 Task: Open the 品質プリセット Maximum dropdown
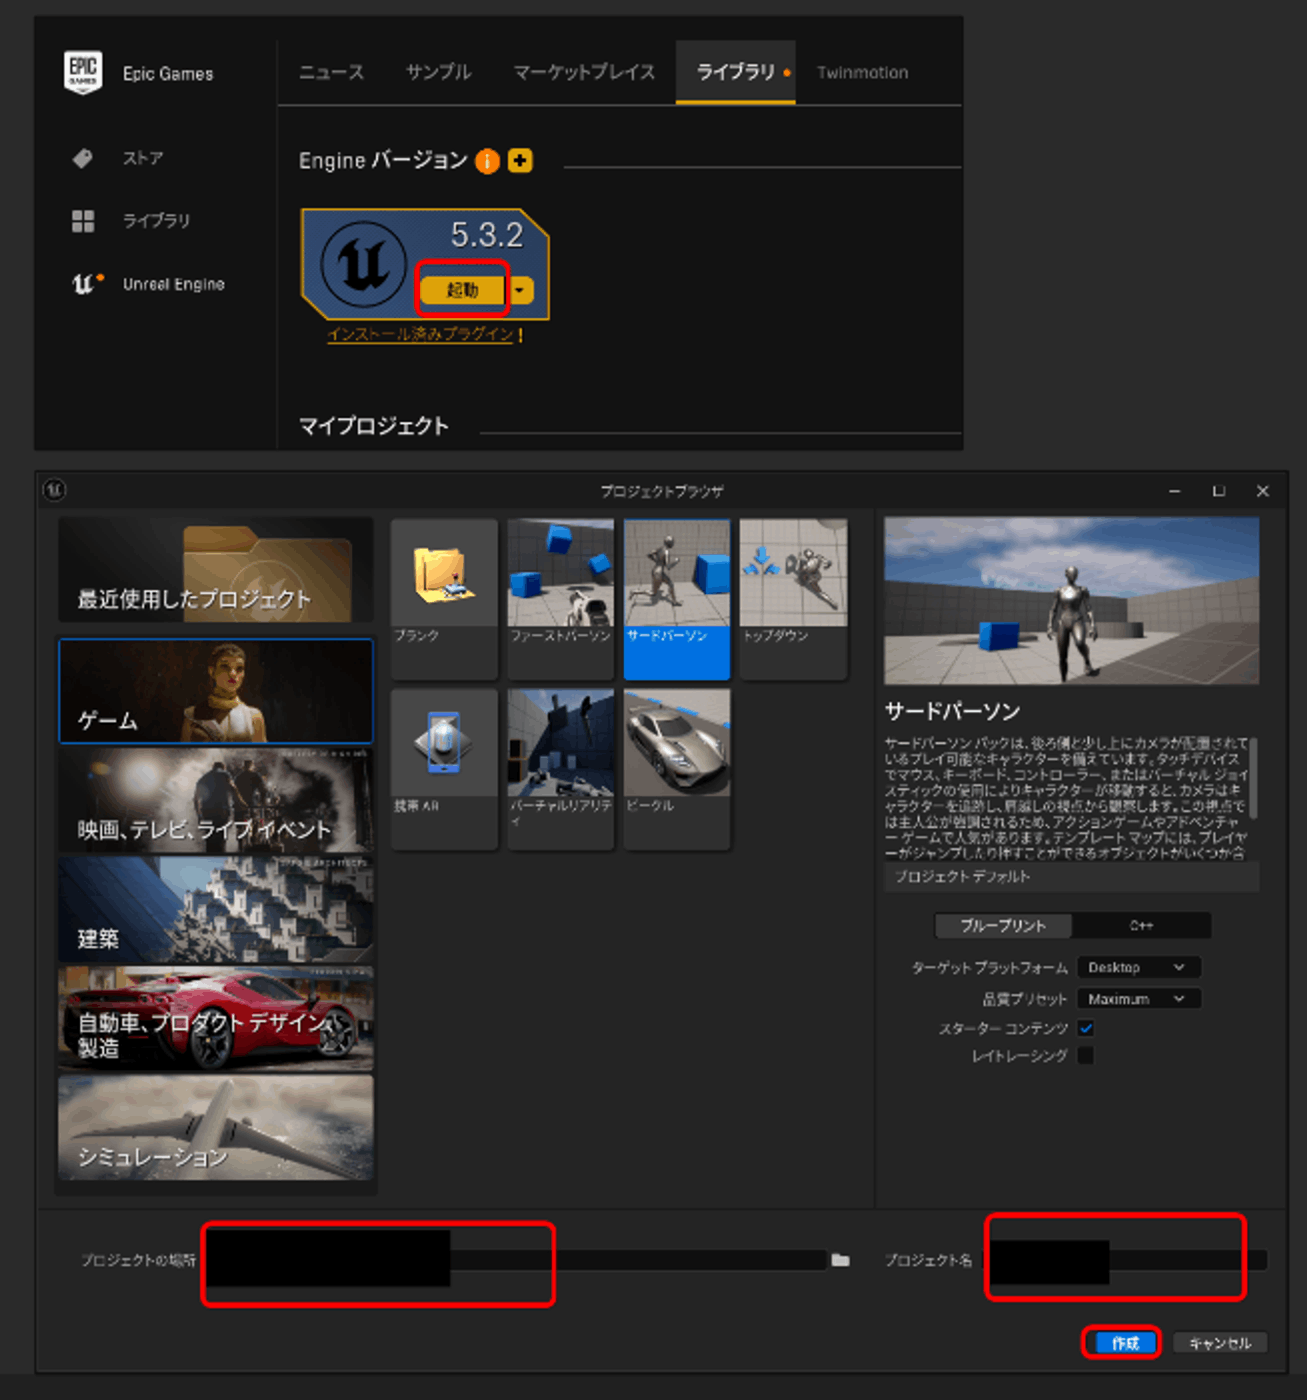(x=1138, y=999)
